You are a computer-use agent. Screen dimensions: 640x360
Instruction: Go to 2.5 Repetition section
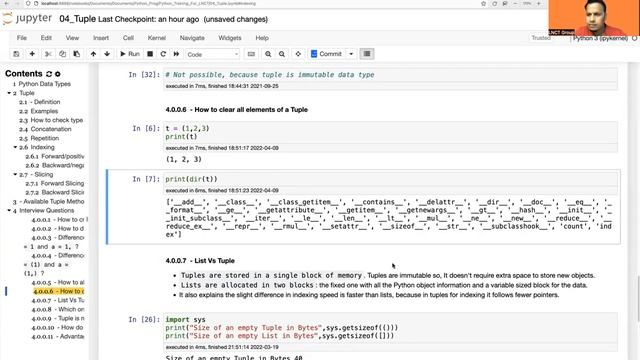click(39, 138)
